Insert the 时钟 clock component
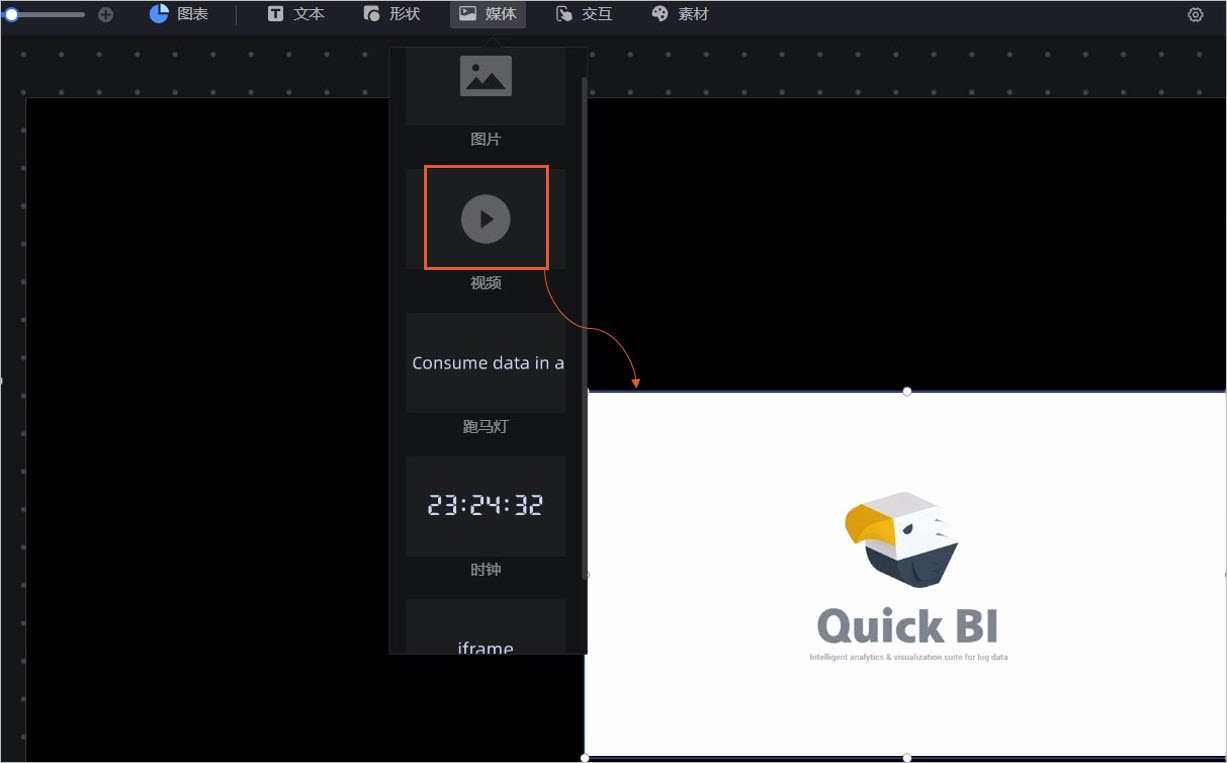 486,505
